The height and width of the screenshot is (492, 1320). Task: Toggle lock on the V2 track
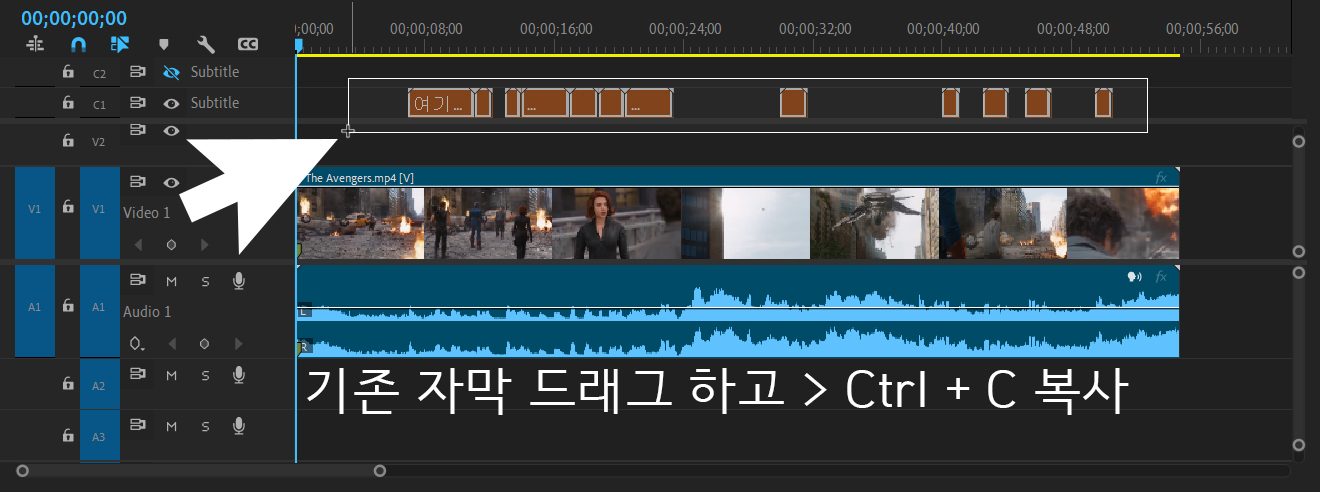click(68, 141)
